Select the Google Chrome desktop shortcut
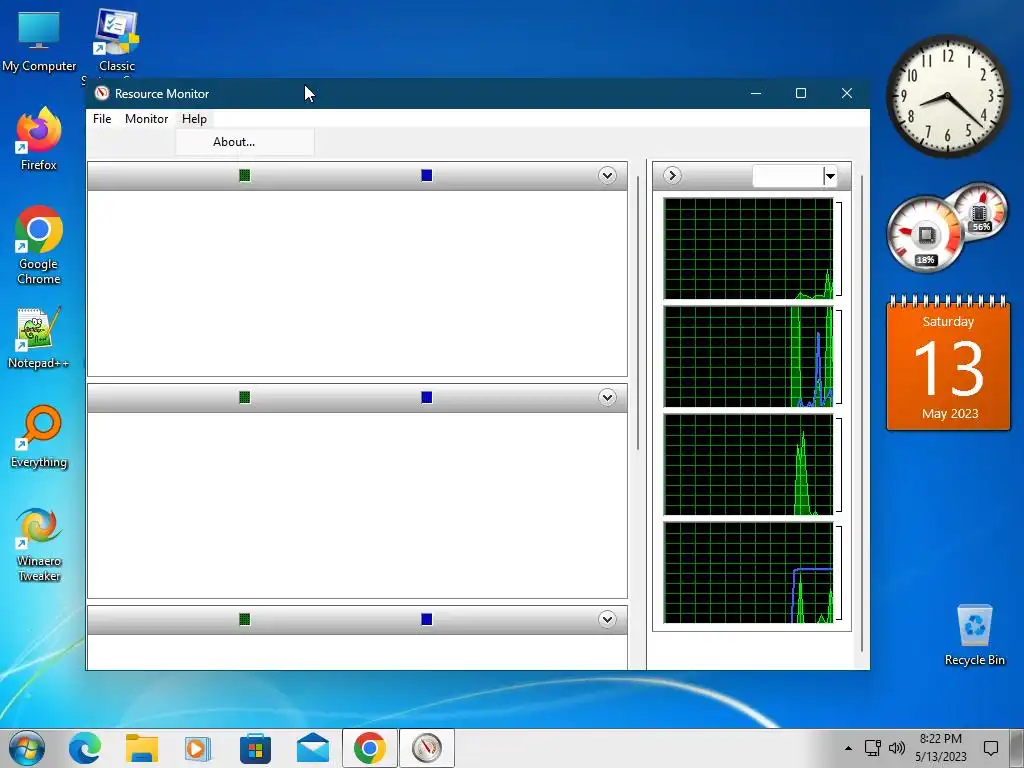 click(x=39, y=246)
